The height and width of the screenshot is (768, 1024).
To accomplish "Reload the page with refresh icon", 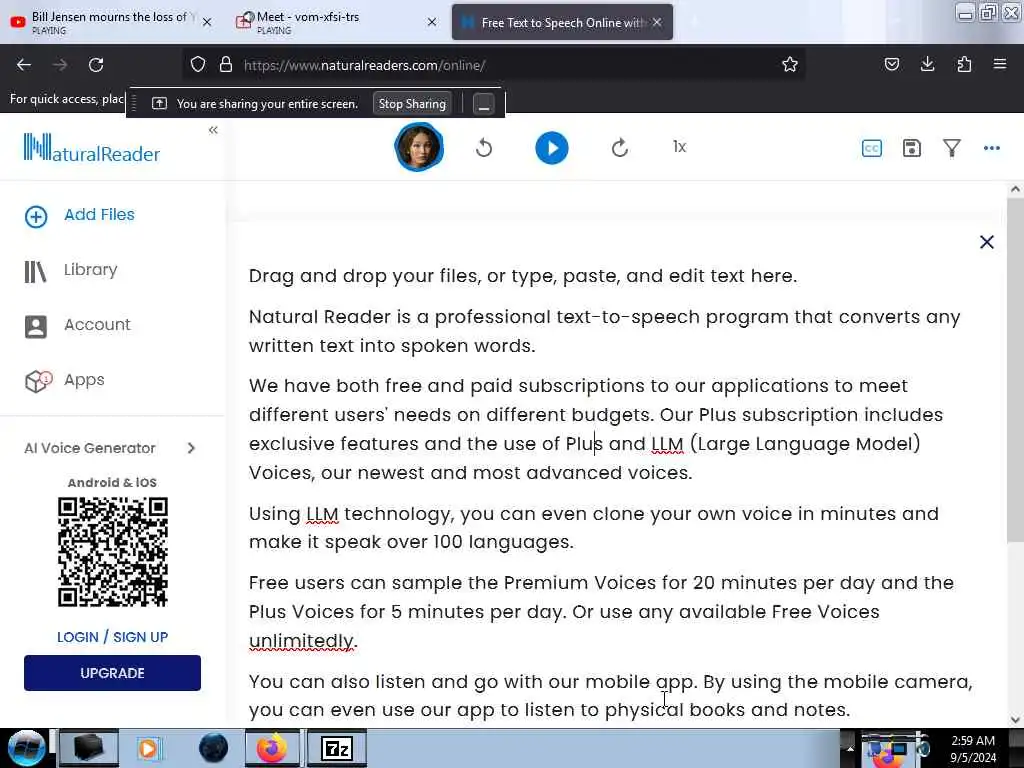I will (96, 65).
